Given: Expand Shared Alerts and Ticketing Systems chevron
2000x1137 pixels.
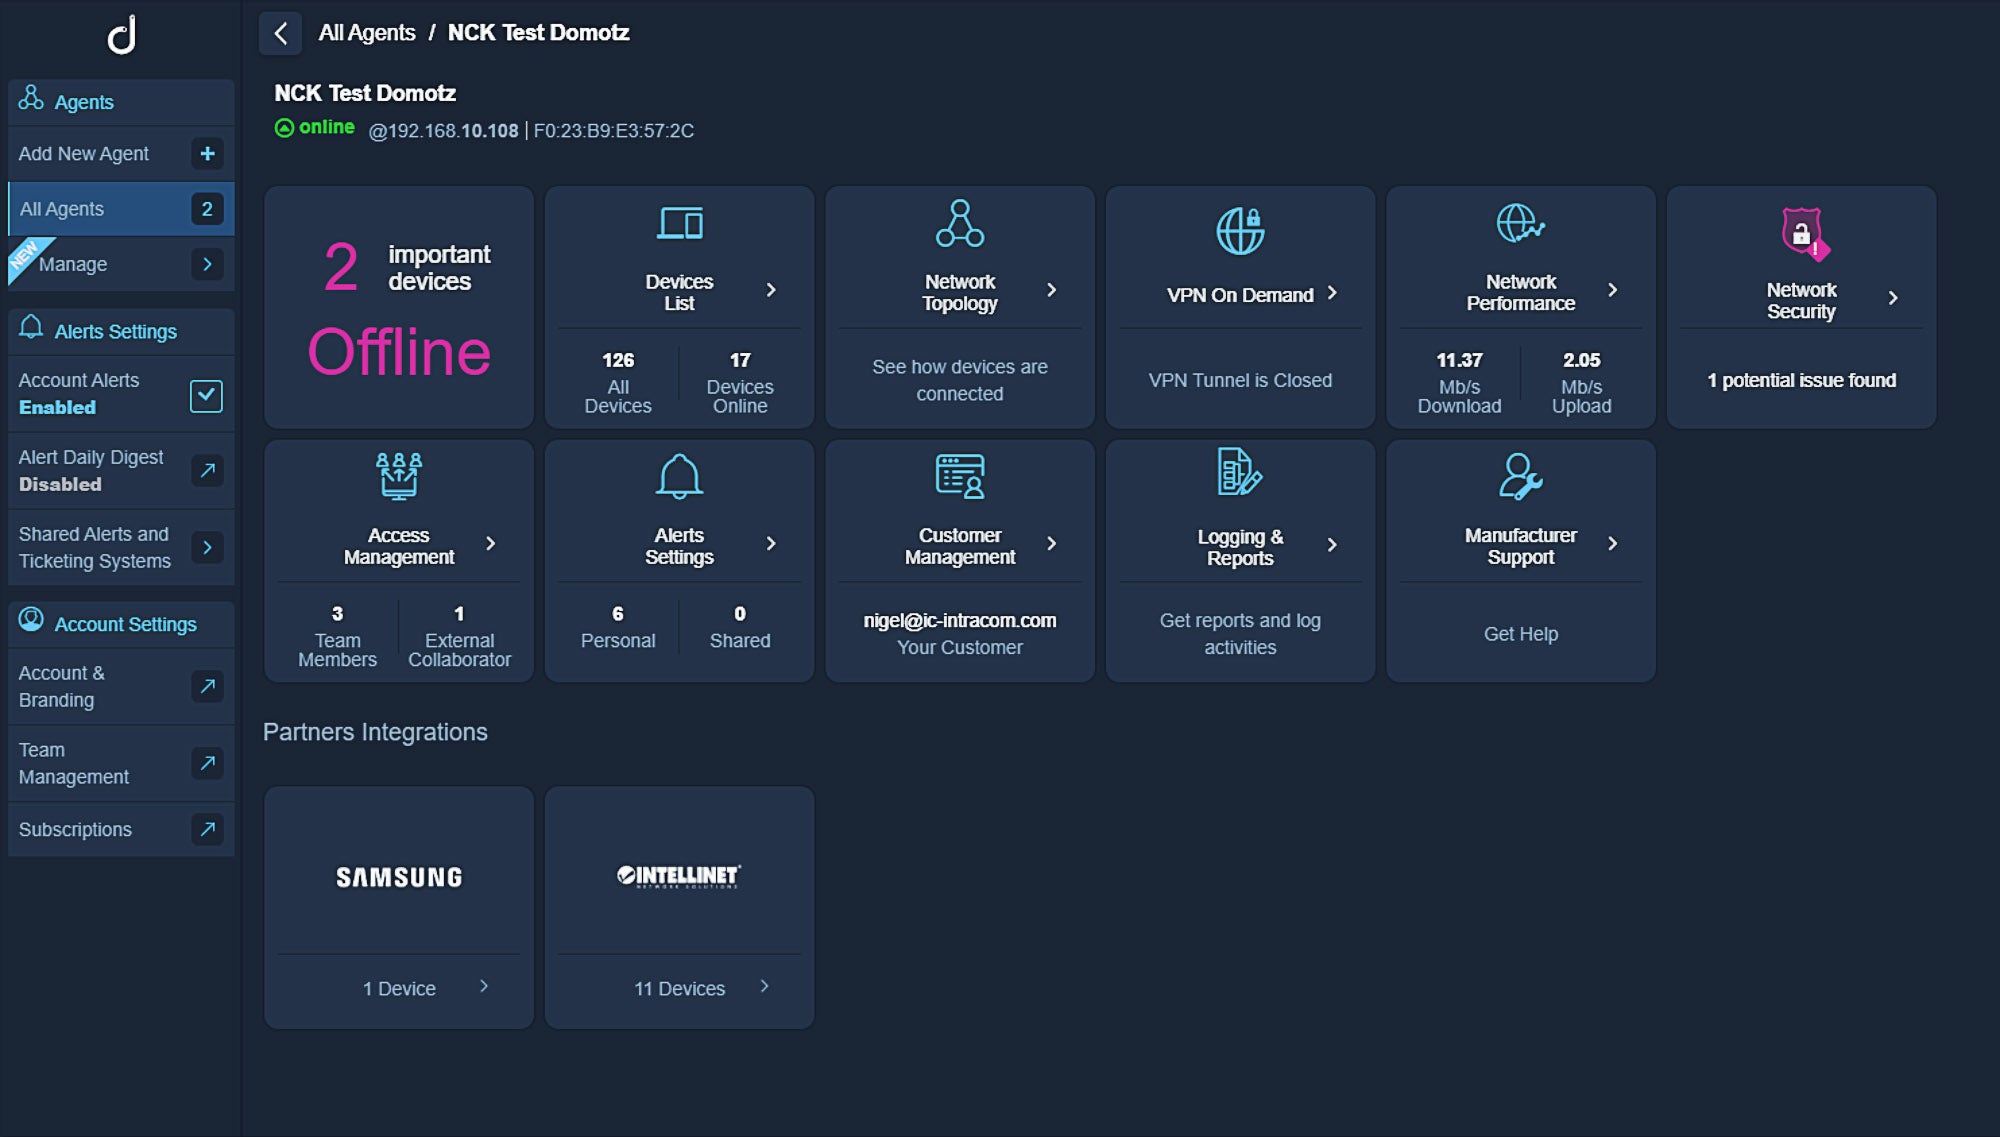Looking at the screenshot, I should [207, 547].
